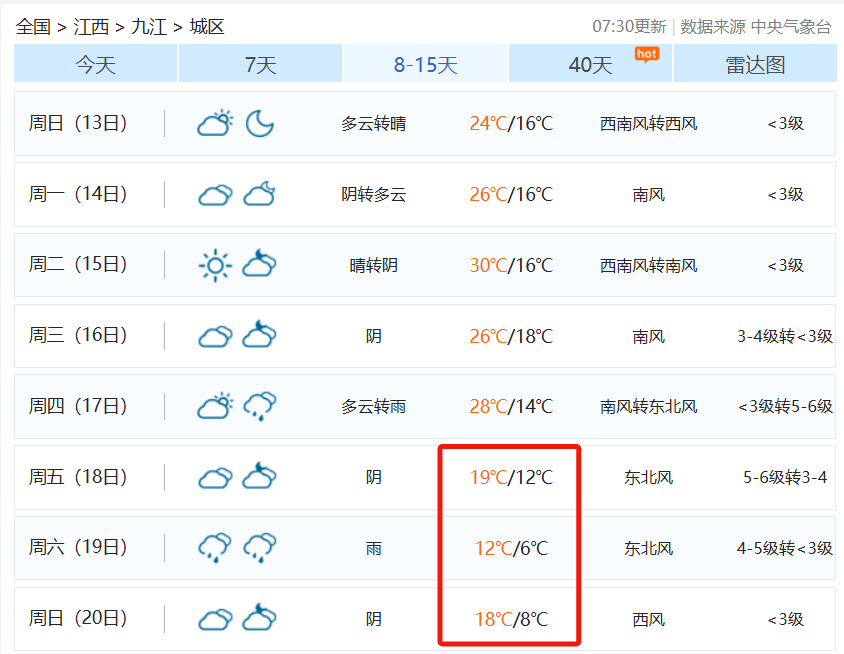Click the daytime overcast icon for 周一 (14日)
Screen dimensions: 844x654
coord(215,194)
